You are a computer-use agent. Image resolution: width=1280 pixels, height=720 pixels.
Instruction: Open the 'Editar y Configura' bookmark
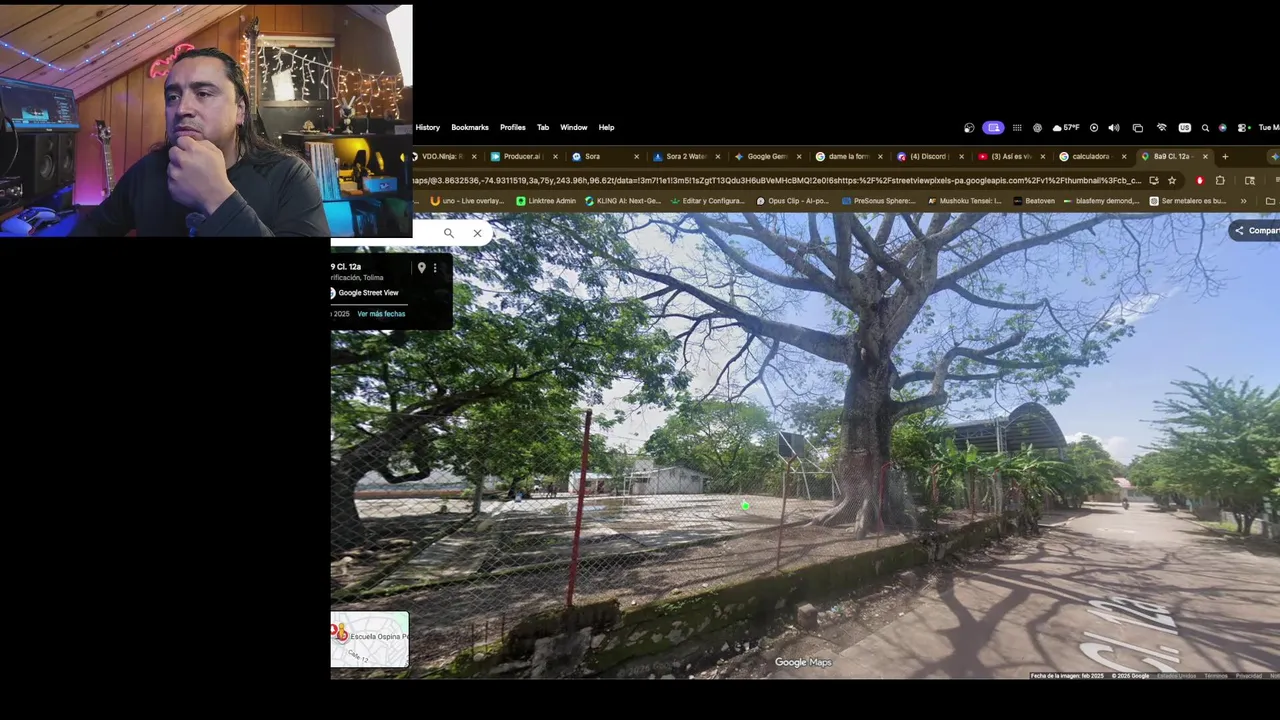coord(708,201)
